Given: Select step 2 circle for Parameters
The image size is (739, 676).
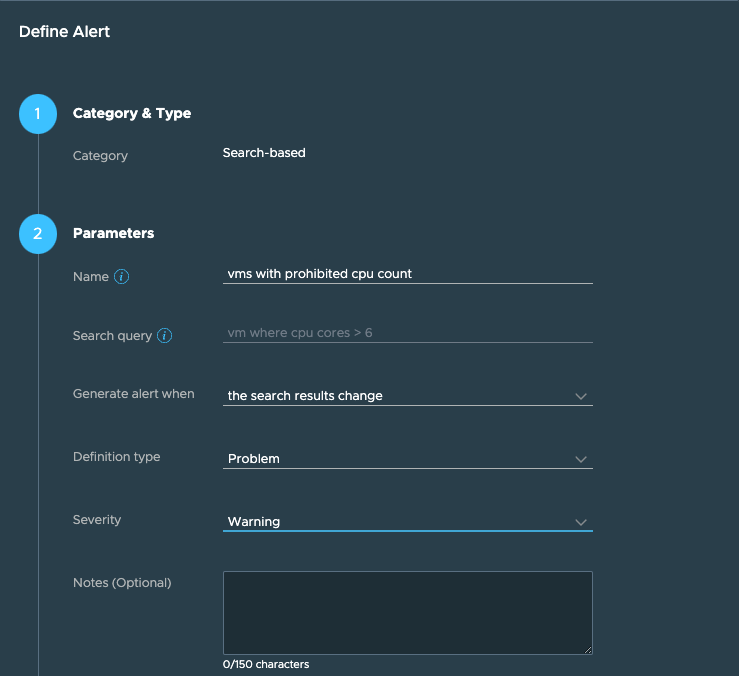Looking at the screenshot, I should 38,234.
